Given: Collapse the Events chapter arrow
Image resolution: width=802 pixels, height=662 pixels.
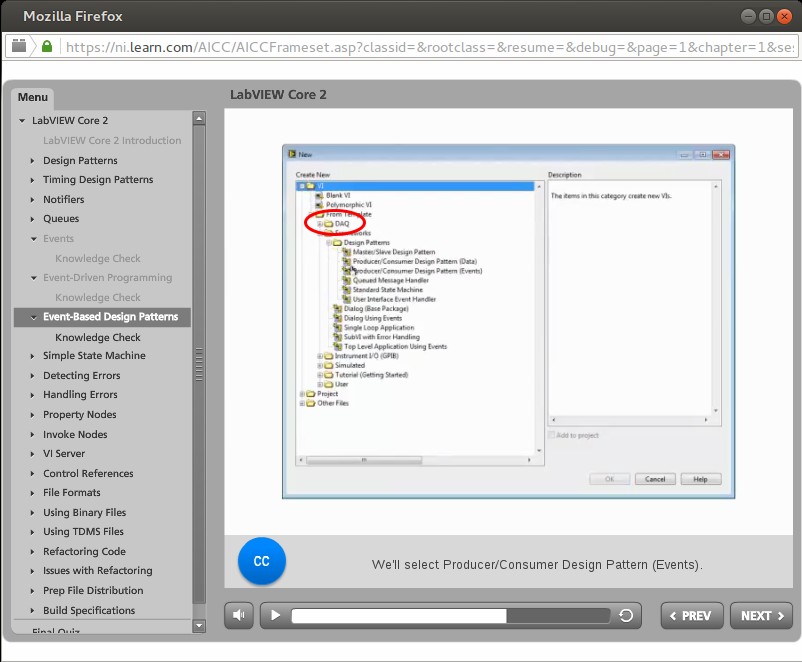Looking at the screenshot, I should click(x=34, y=239).
